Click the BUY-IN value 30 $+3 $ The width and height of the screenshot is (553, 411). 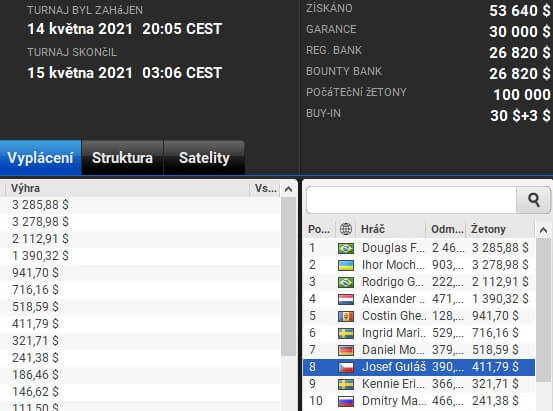pyautogui.click(x=520, y=116)
